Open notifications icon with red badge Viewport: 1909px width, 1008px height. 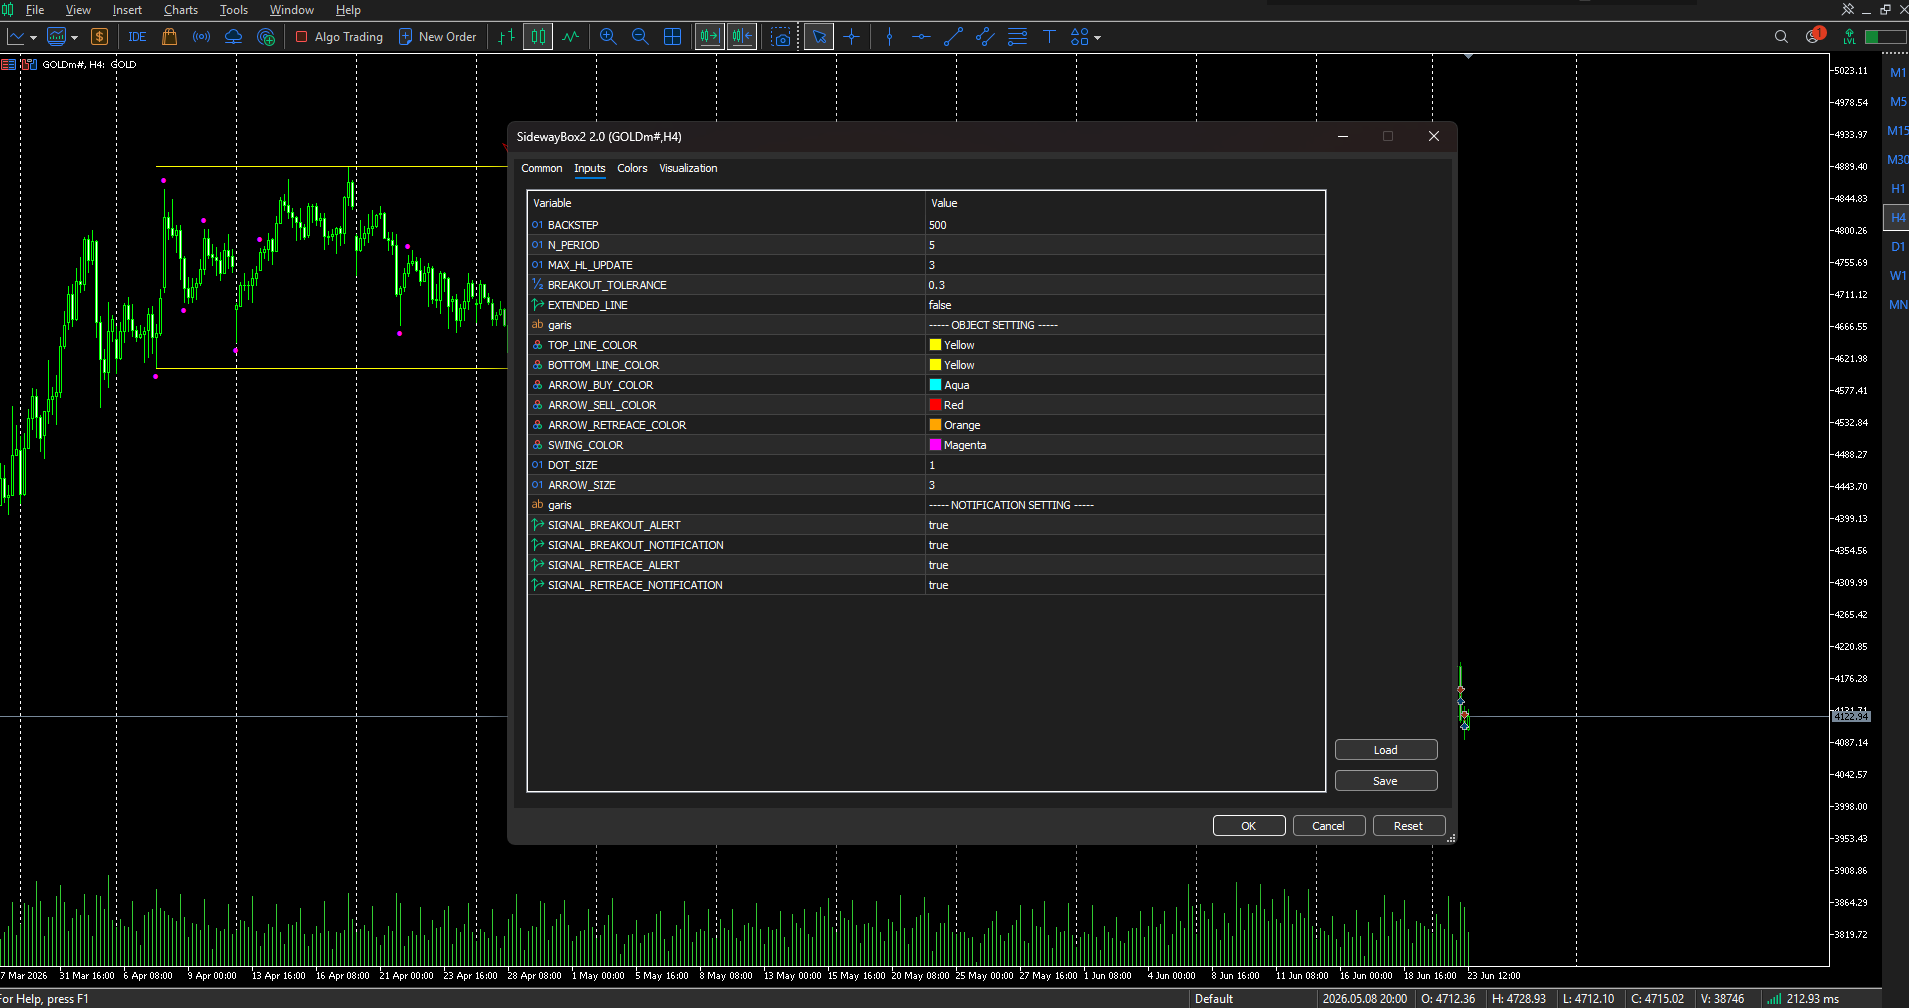click(x=1814, y=36)
